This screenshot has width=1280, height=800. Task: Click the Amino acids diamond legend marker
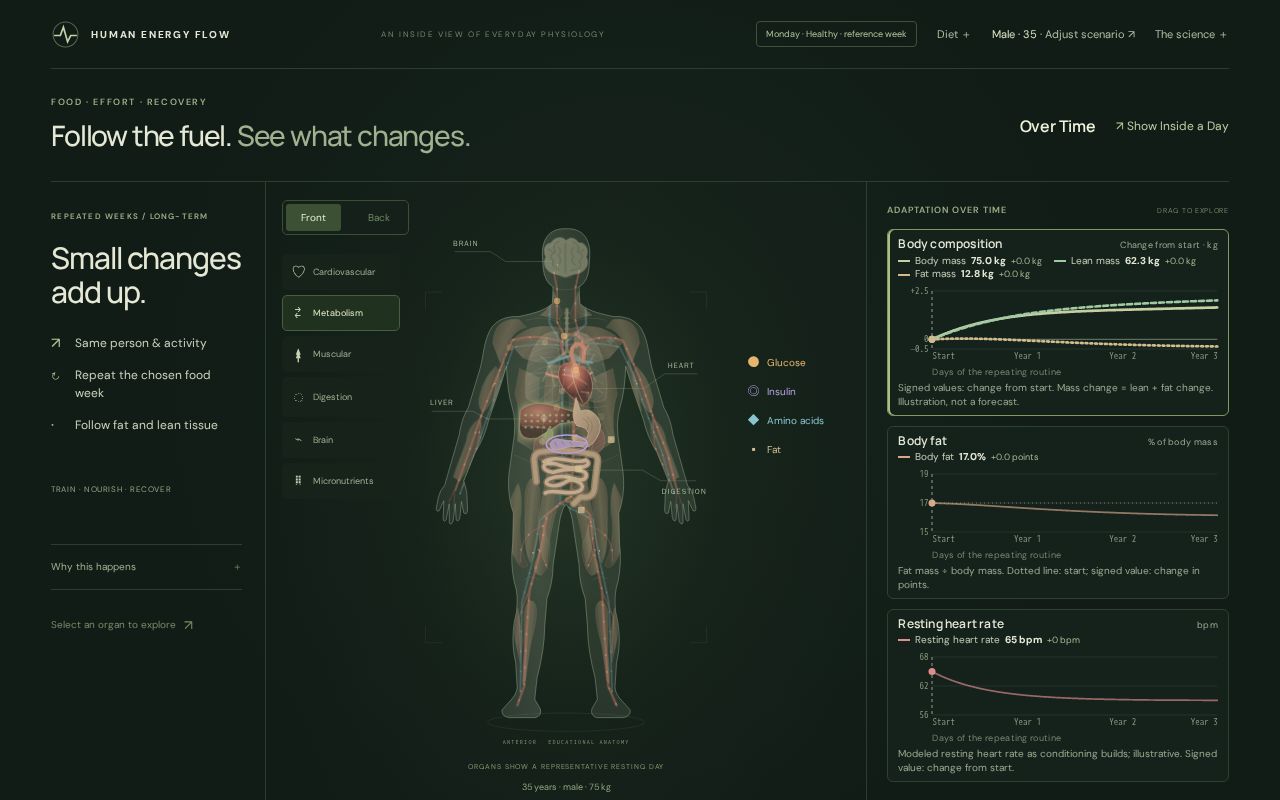753,420
